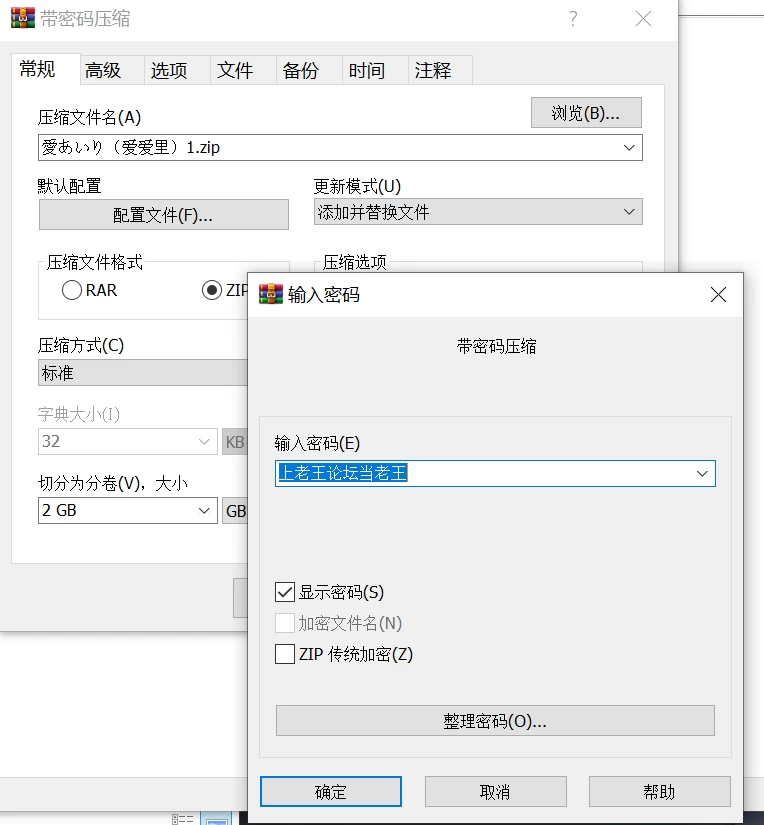Open 配置文件(F)... profiles button
The width and height of the screenshot is (764, 825).
pos(164,215)
